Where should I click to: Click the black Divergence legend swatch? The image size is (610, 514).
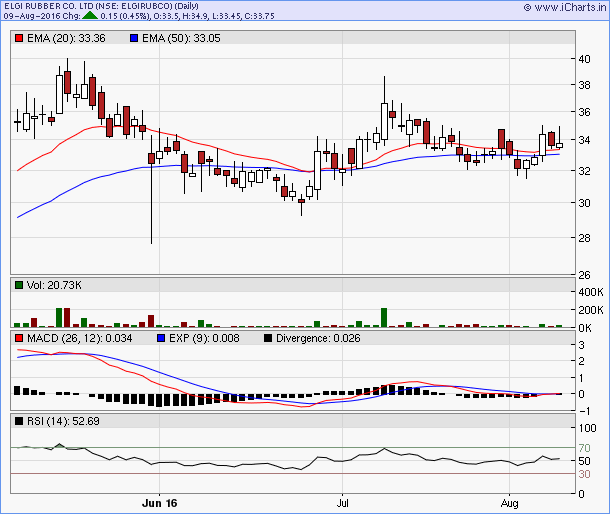[x=268, y=338]
